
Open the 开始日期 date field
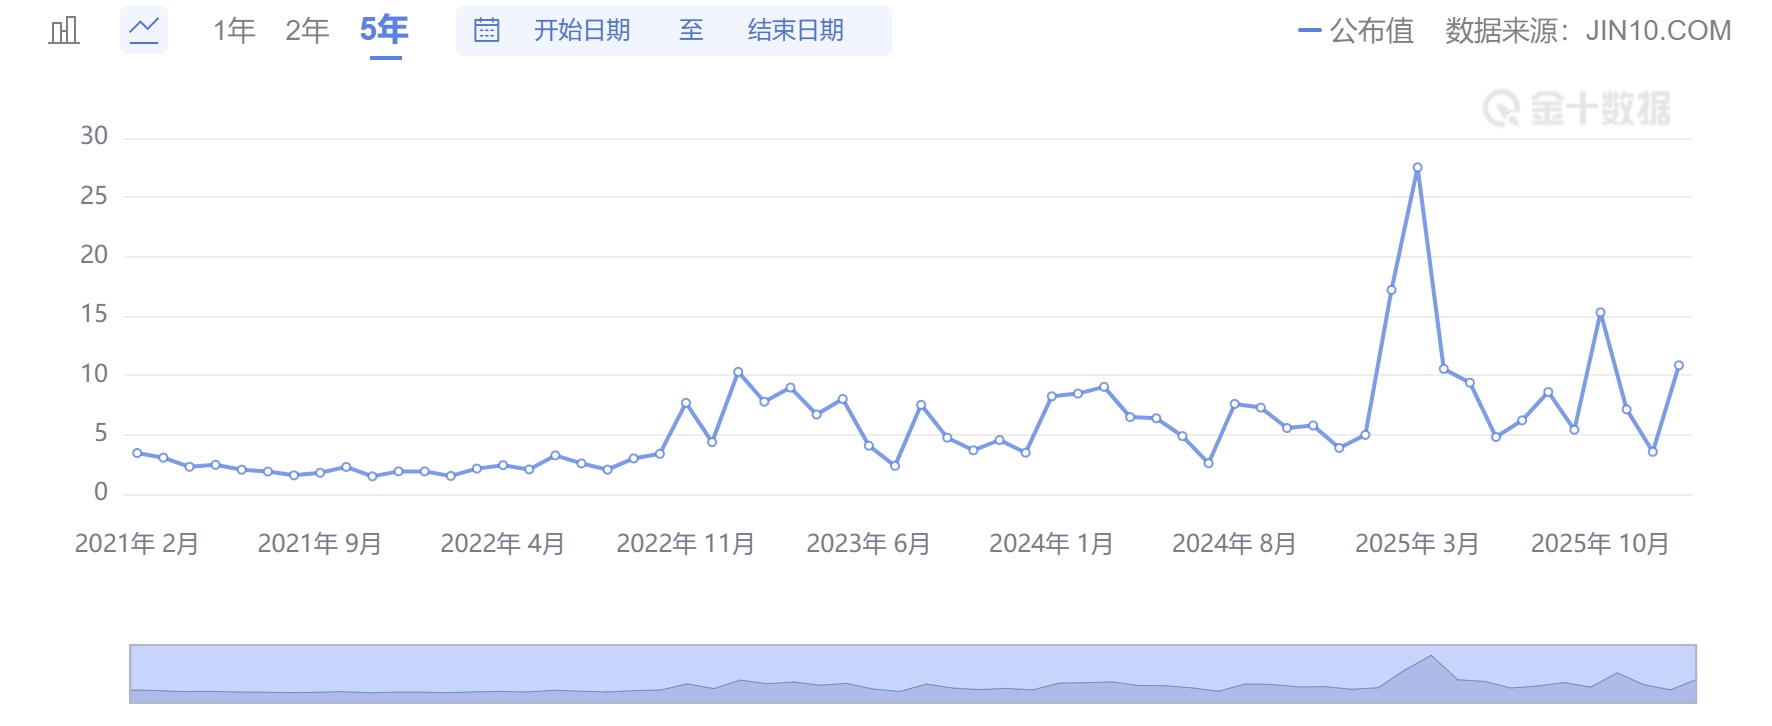click(582, 31)
